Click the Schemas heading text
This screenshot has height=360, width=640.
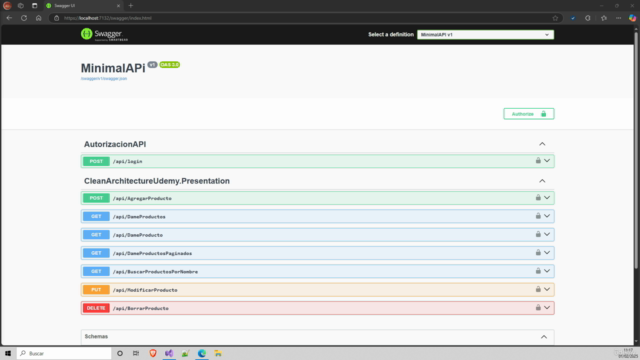[x=96, y=336]
